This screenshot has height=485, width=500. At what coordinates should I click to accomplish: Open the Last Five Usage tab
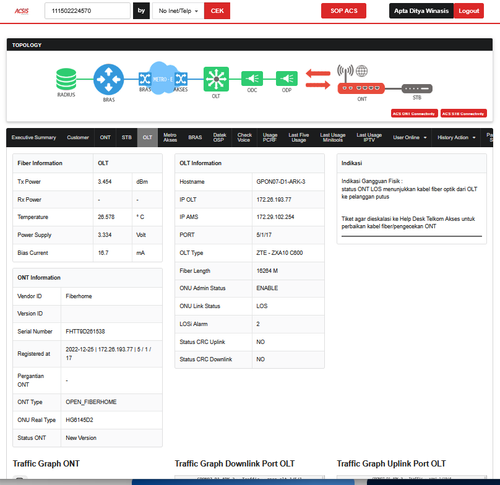pos(299,137)
